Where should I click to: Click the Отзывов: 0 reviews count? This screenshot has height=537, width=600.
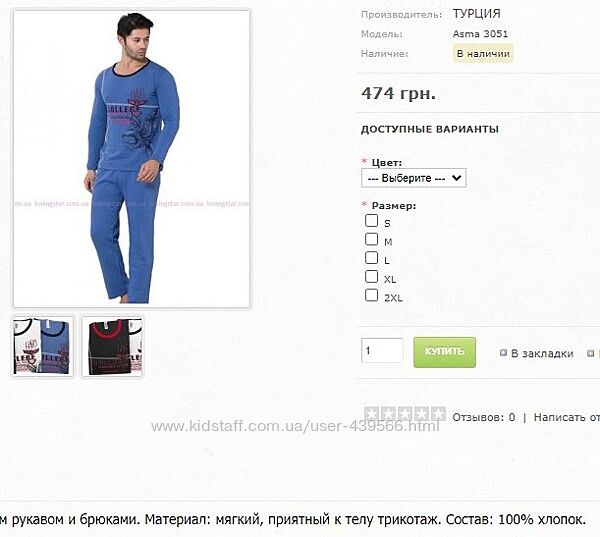[484, 417]
